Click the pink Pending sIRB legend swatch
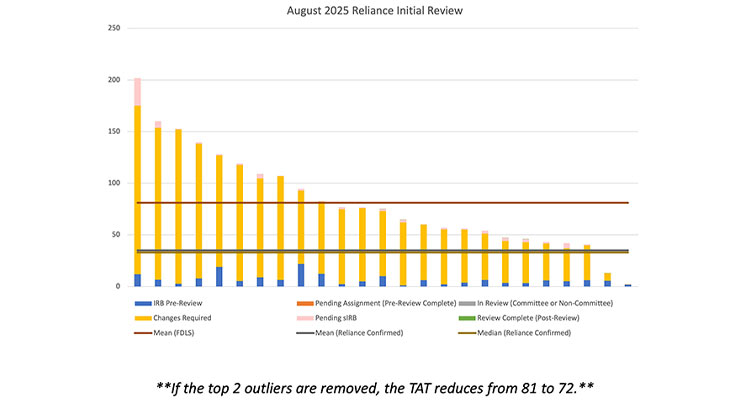 (x=304, y=318)
